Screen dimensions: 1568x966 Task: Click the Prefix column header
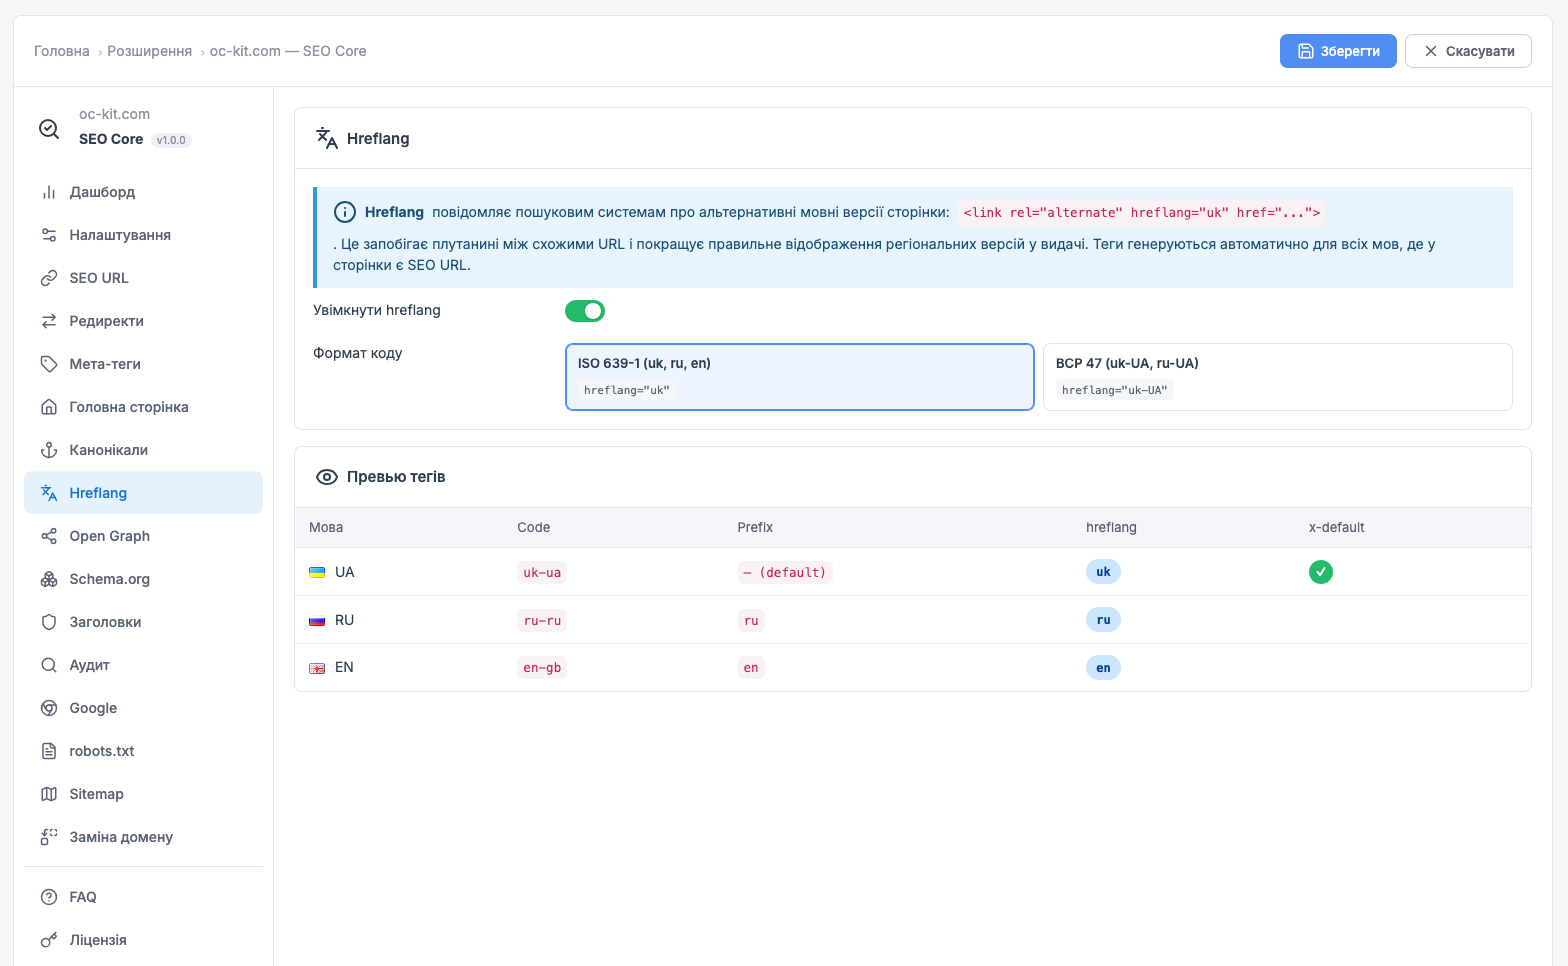coord(755,527)
